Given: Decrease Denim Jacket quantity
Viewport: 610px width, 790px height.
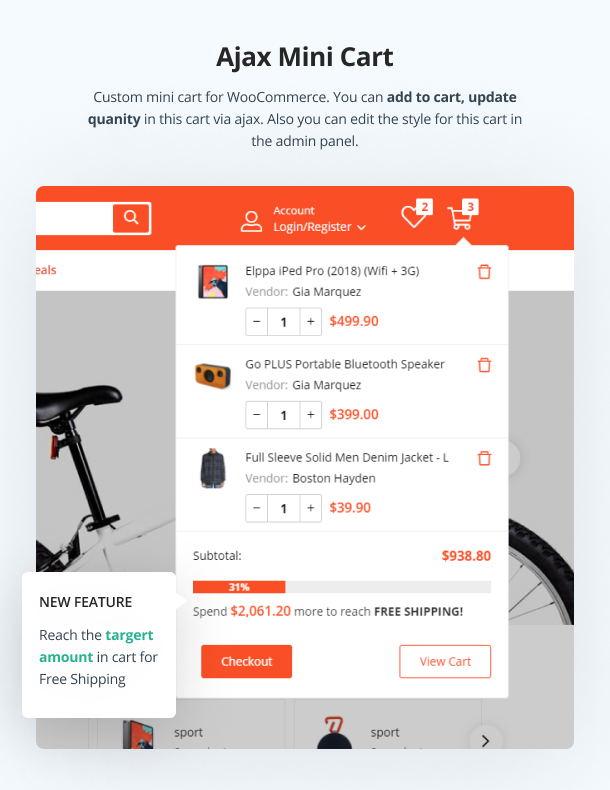Looking at the screenshot, I should pyautogui.click(x=256, y=508).
